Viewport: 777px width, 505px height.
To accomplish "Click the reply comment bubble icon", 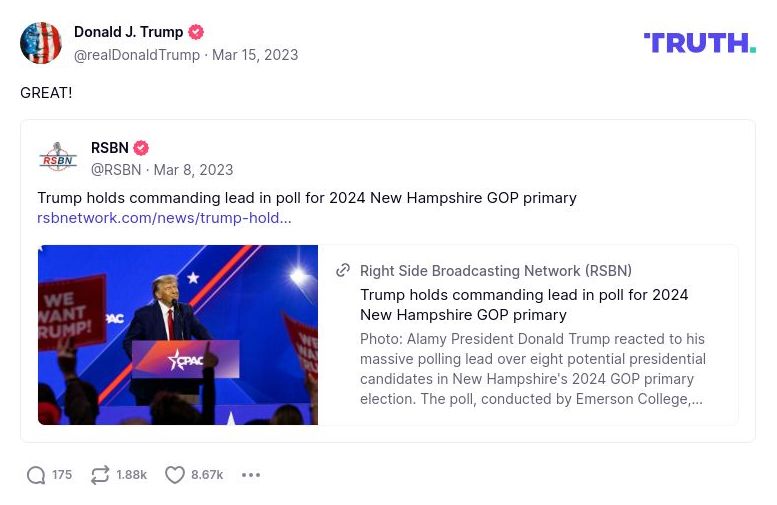I will 36,475.
